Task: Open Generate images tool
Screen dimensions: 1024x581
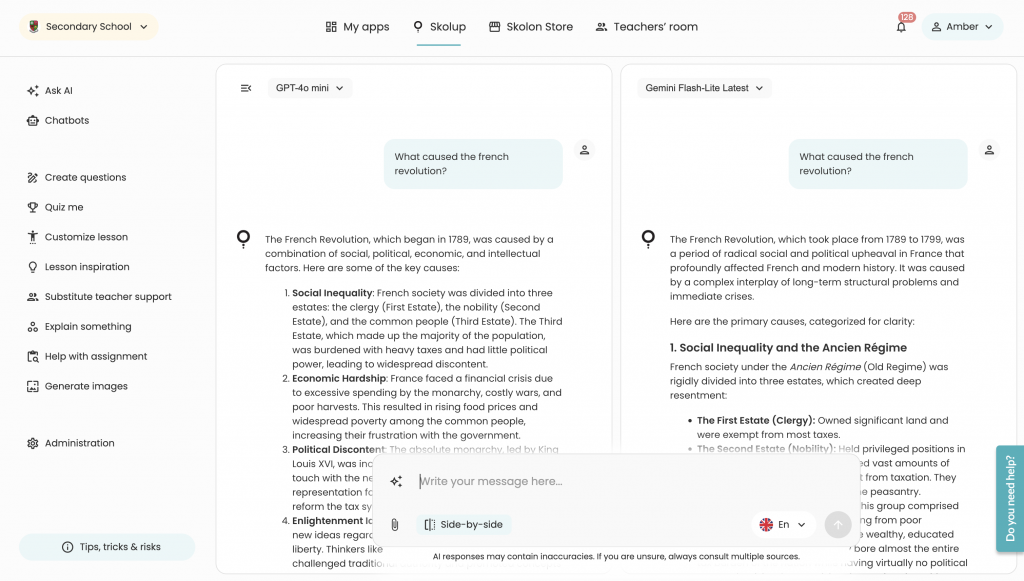Action: coord(86,386)
